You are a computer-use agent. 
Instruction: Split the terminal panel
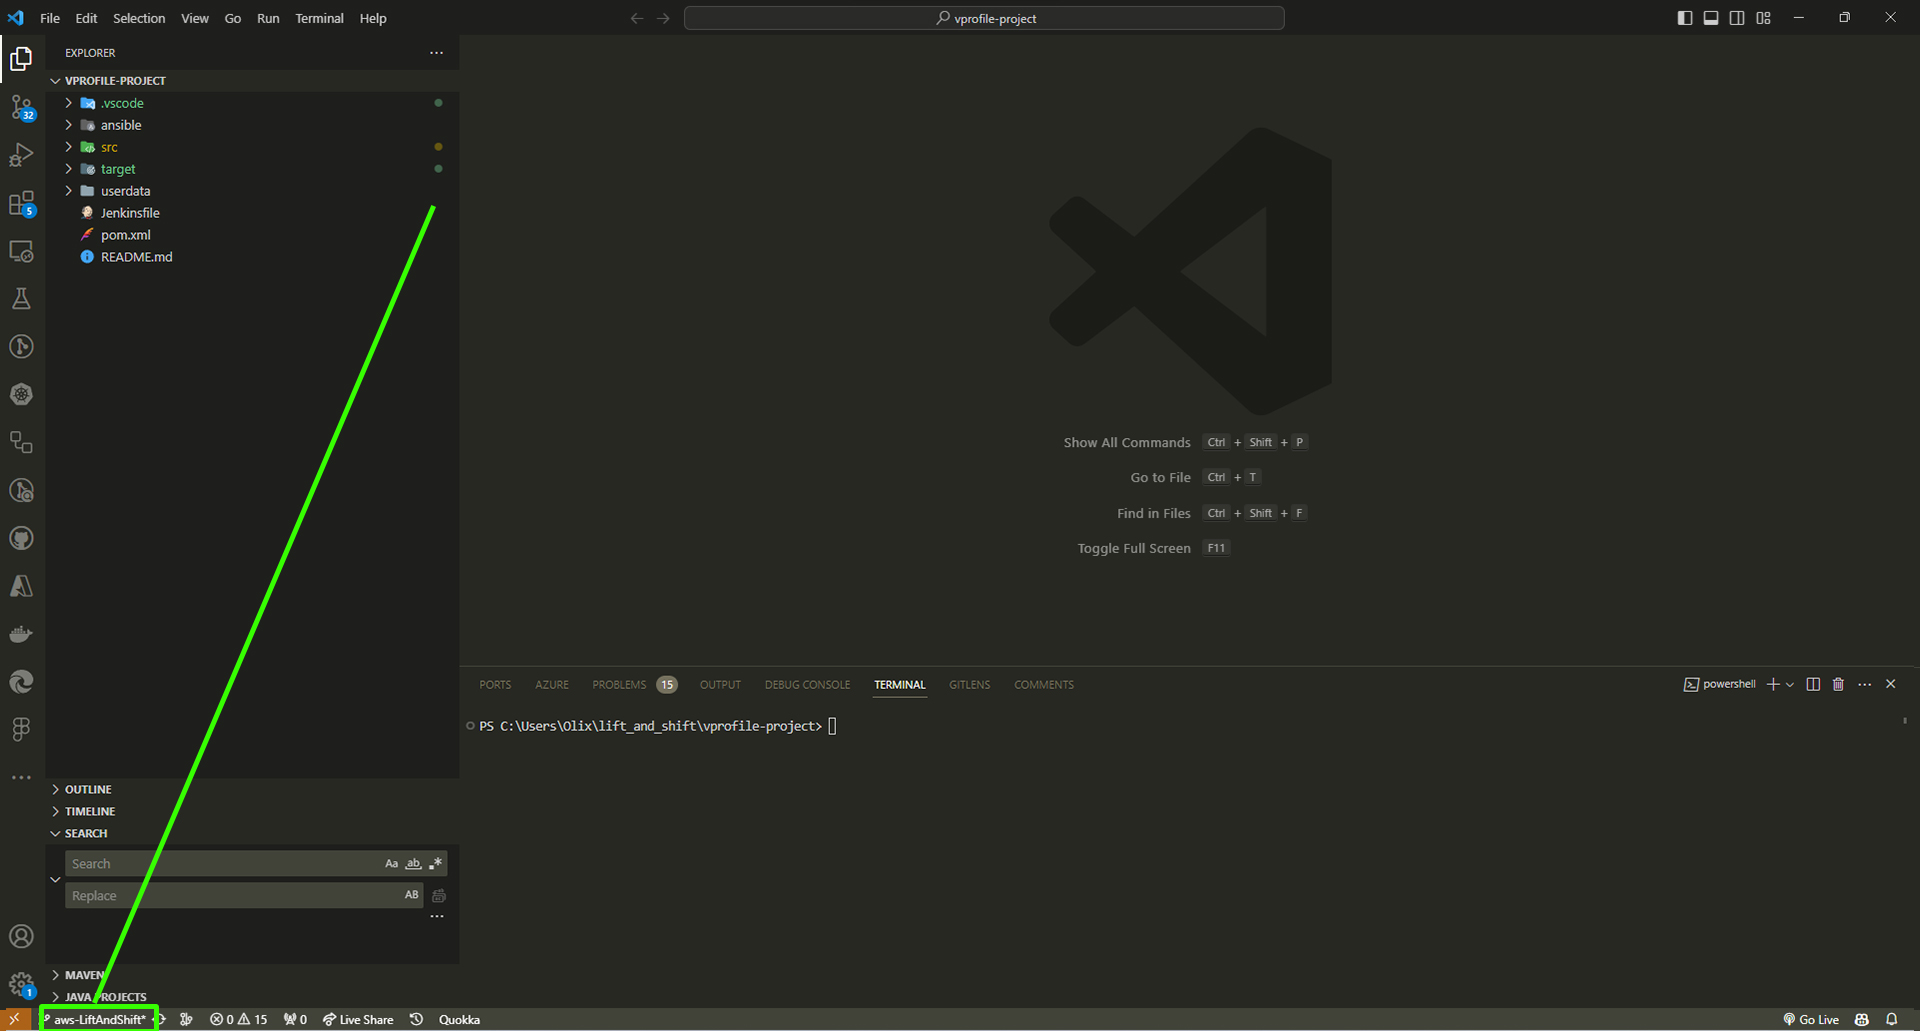pyautogui.click(x=1813, y=684)
